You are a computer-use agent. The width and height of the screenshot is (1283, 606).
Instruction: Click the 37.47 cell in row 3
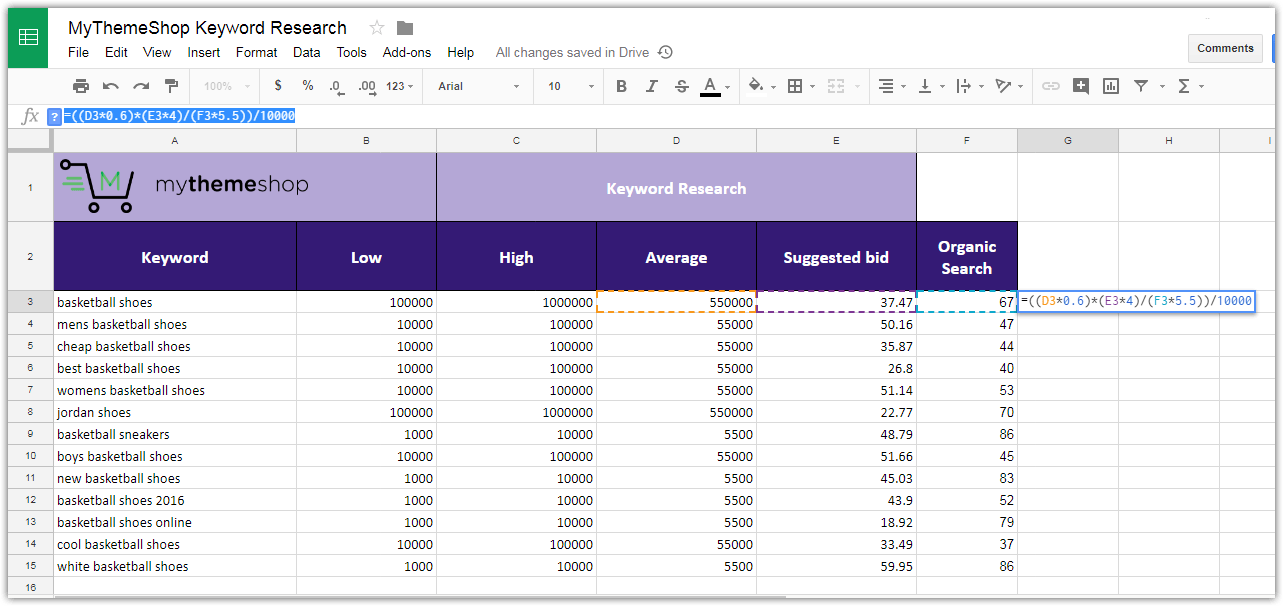tap(836, 302)
